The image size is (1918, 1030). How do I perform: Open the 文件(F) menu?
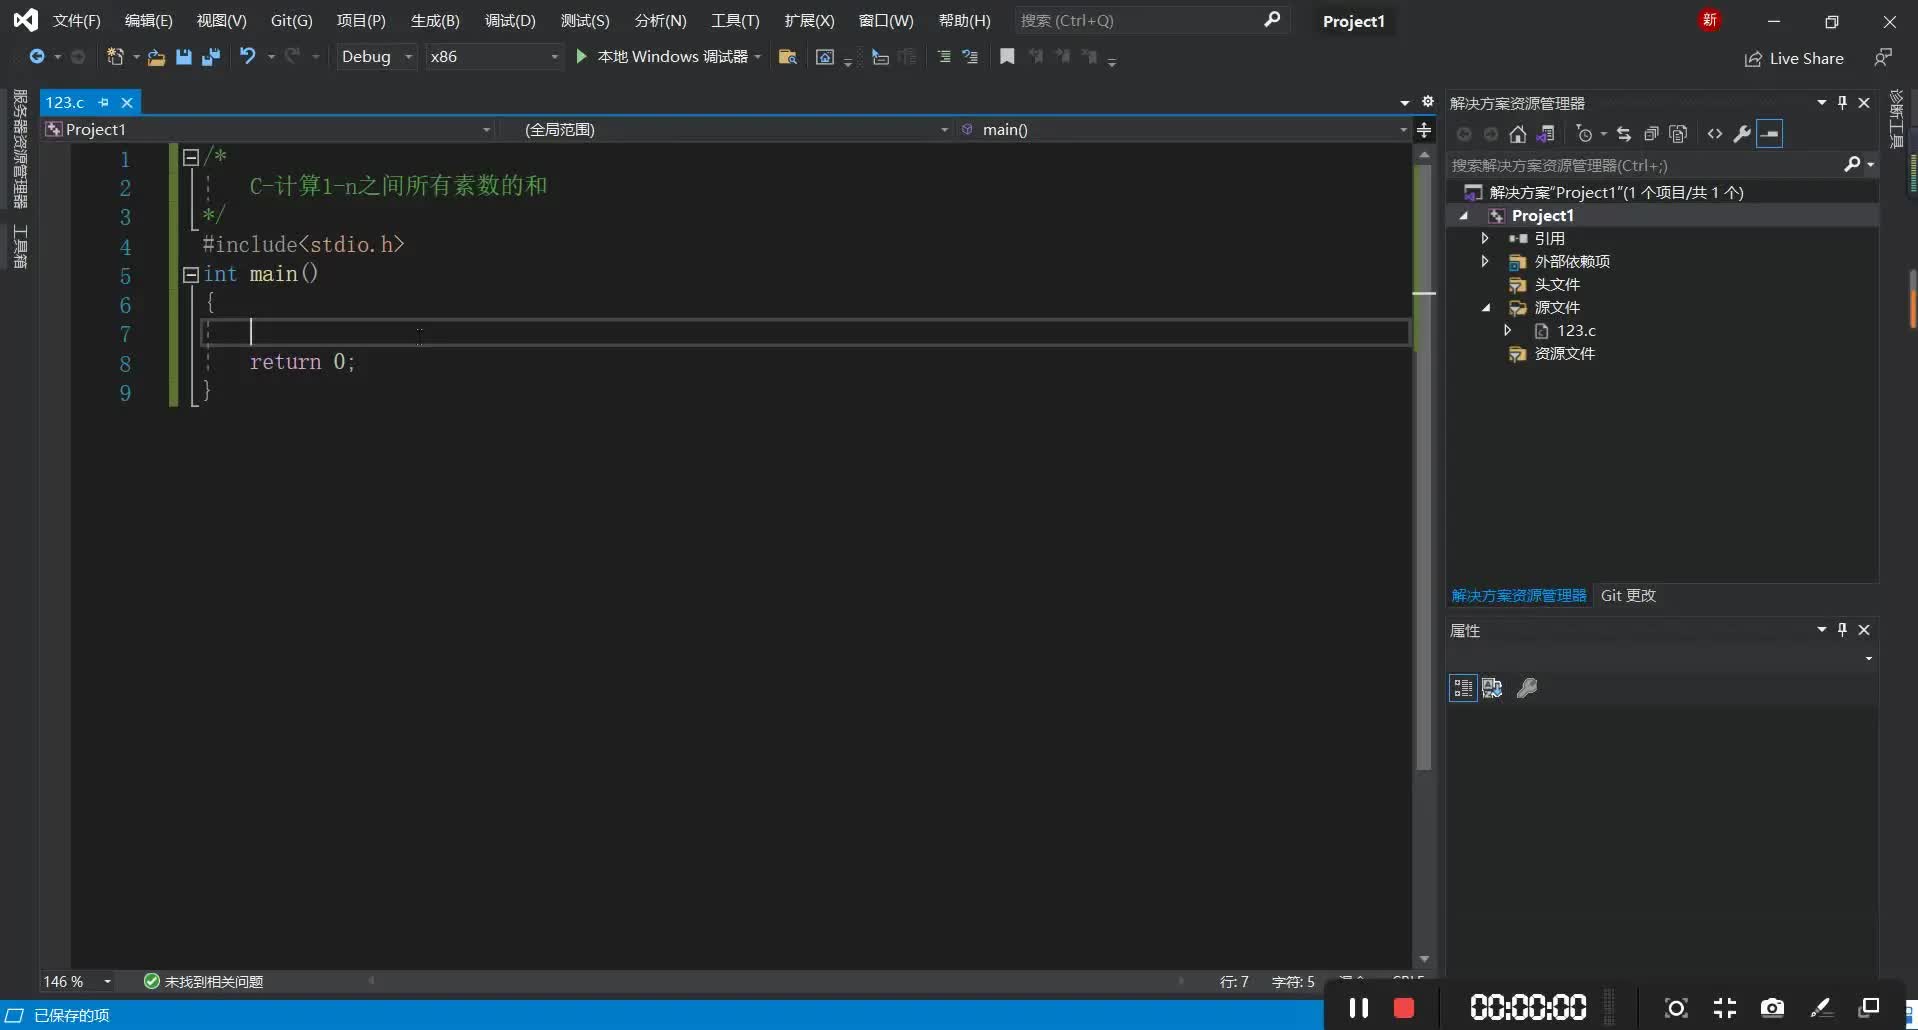coord(77,21)
